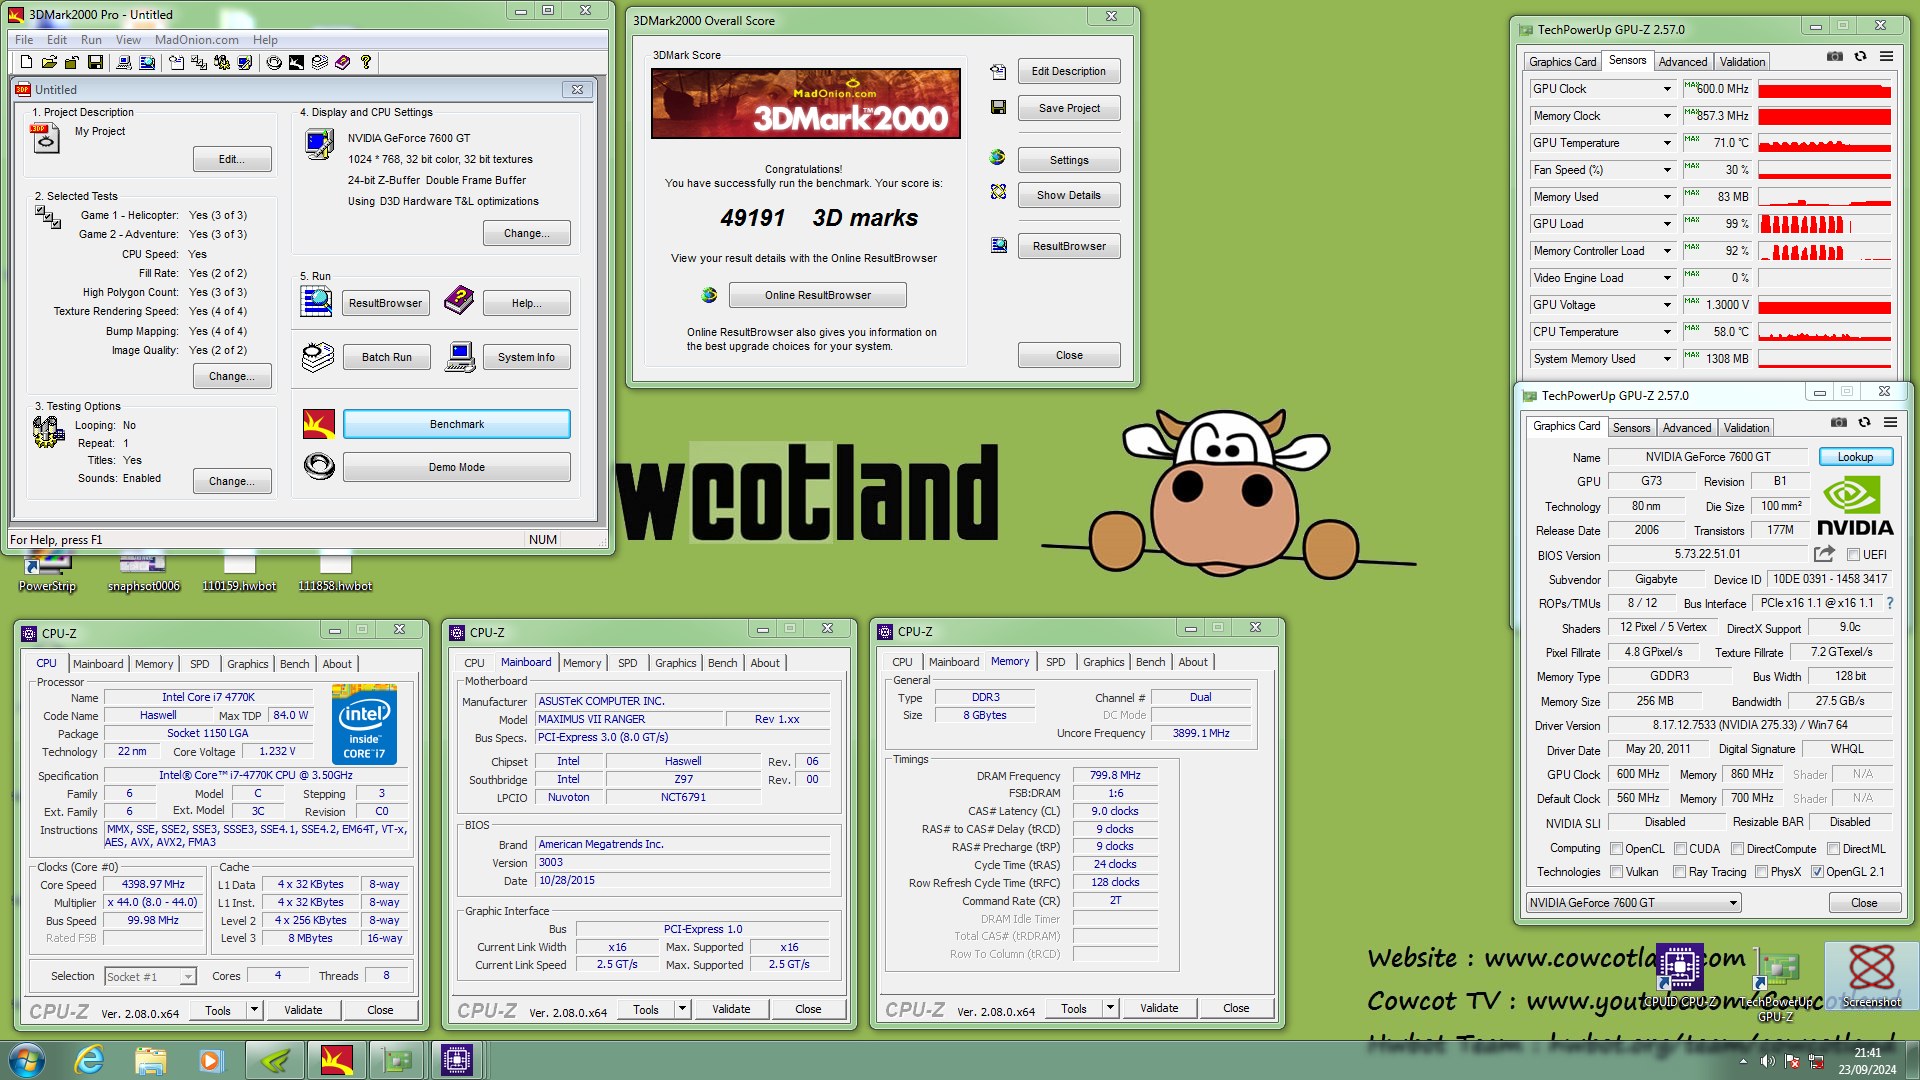
Task: Open the 110159.hwbot desktop file
Action: [239, 572]
